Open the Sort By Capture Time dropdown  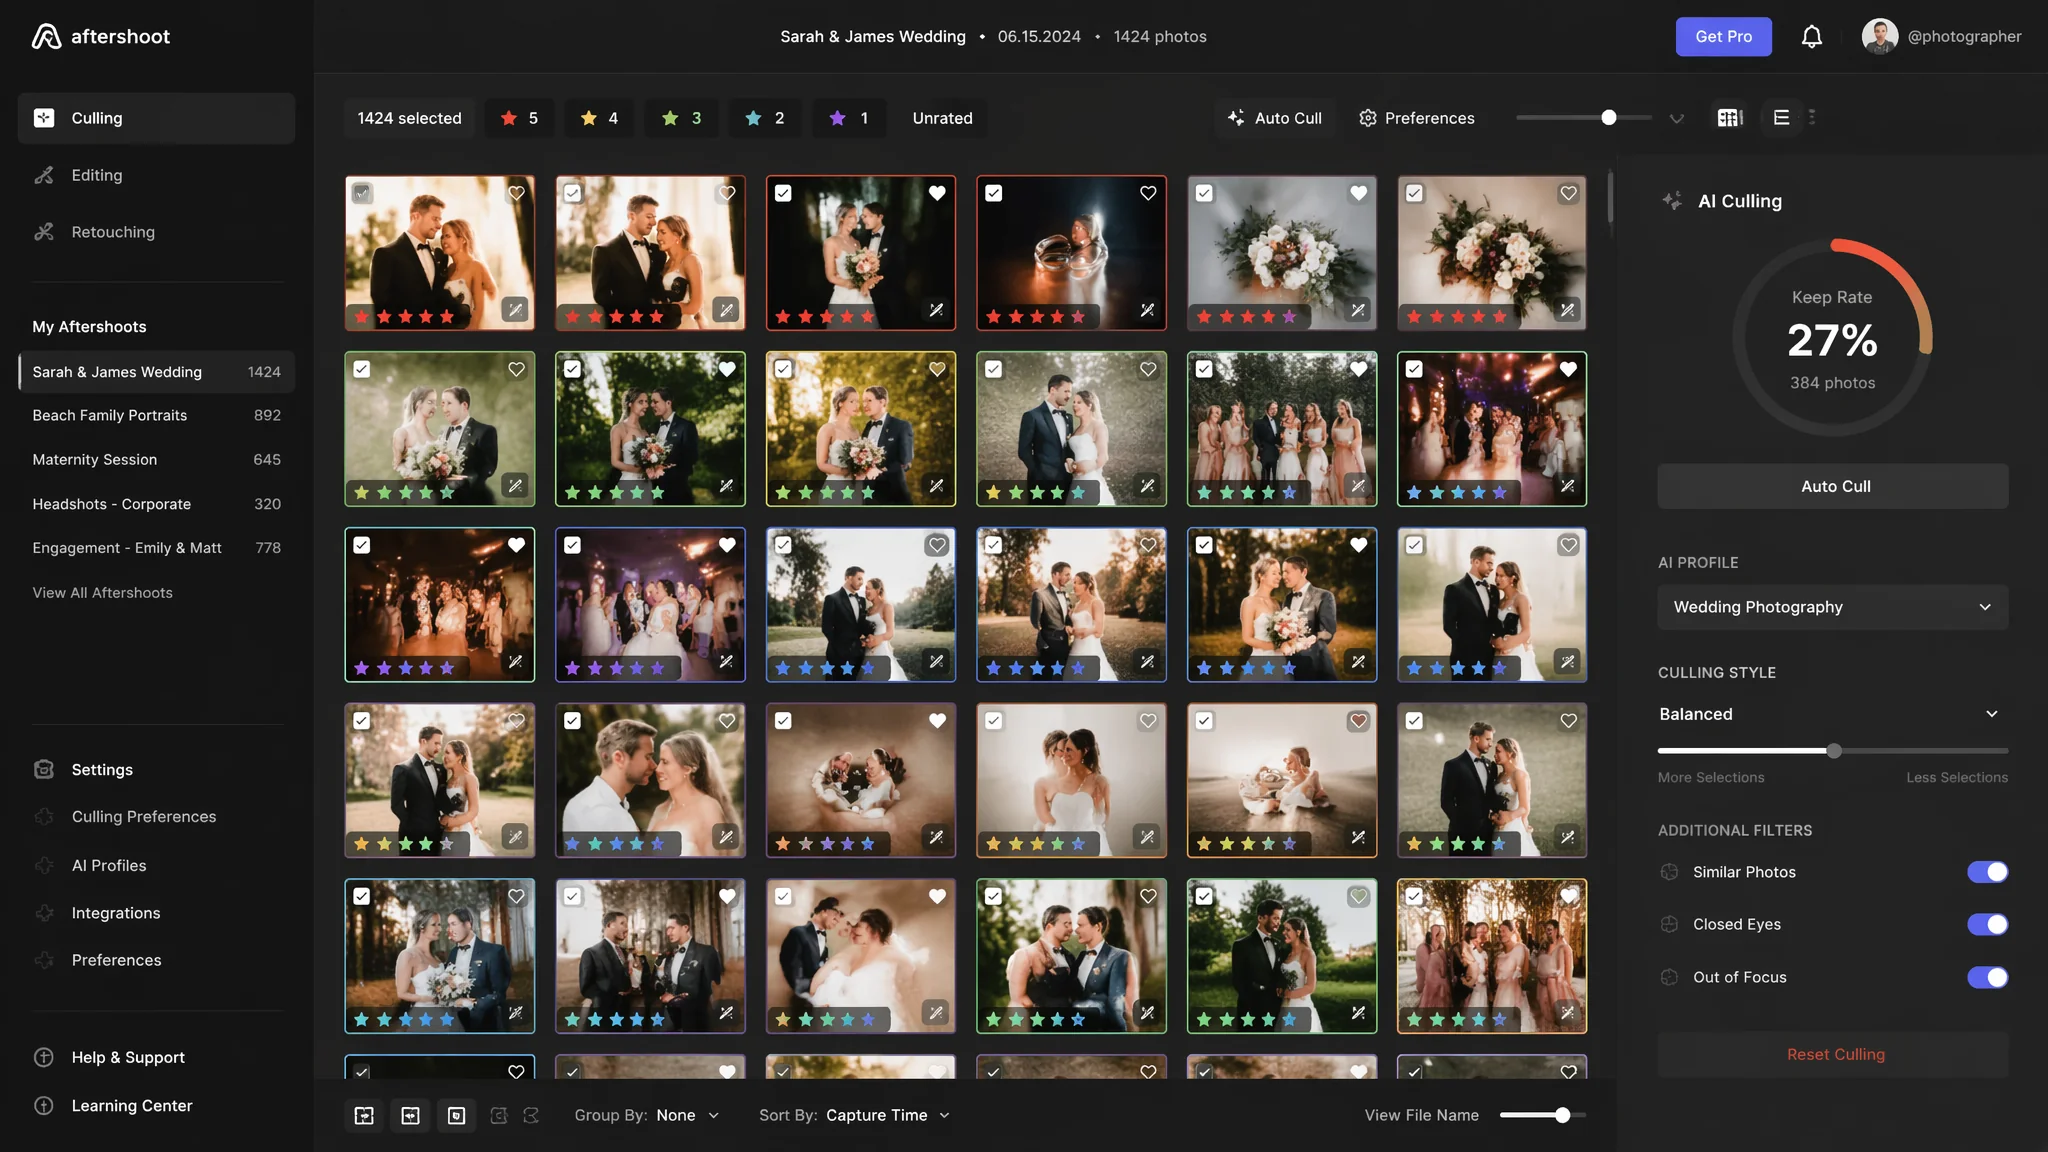(855, 1115)
